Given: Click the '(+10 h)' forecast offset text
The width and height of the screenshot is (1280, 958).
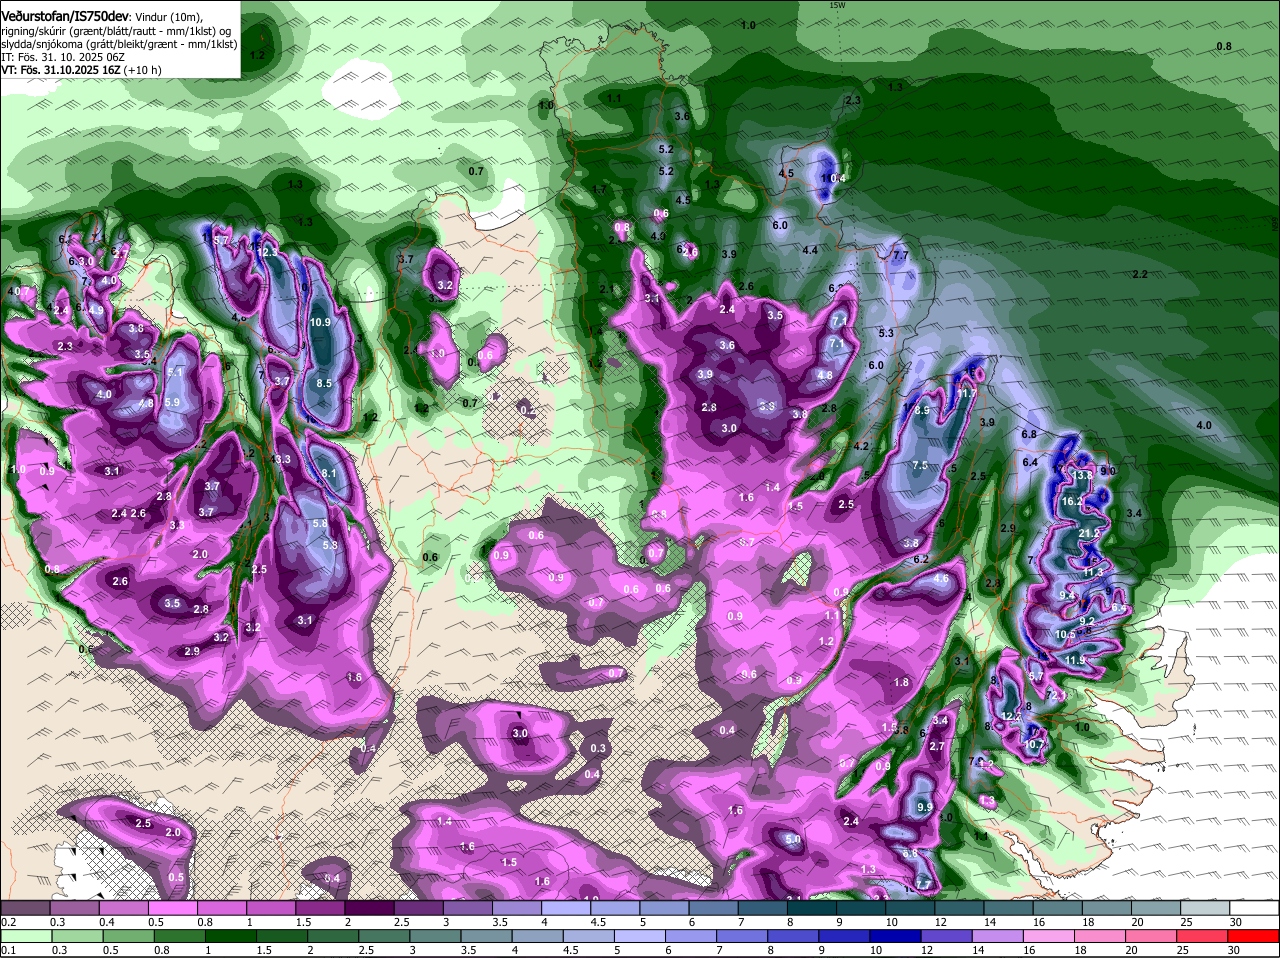Looking at the screenshot, I should (x=142, y=70).
